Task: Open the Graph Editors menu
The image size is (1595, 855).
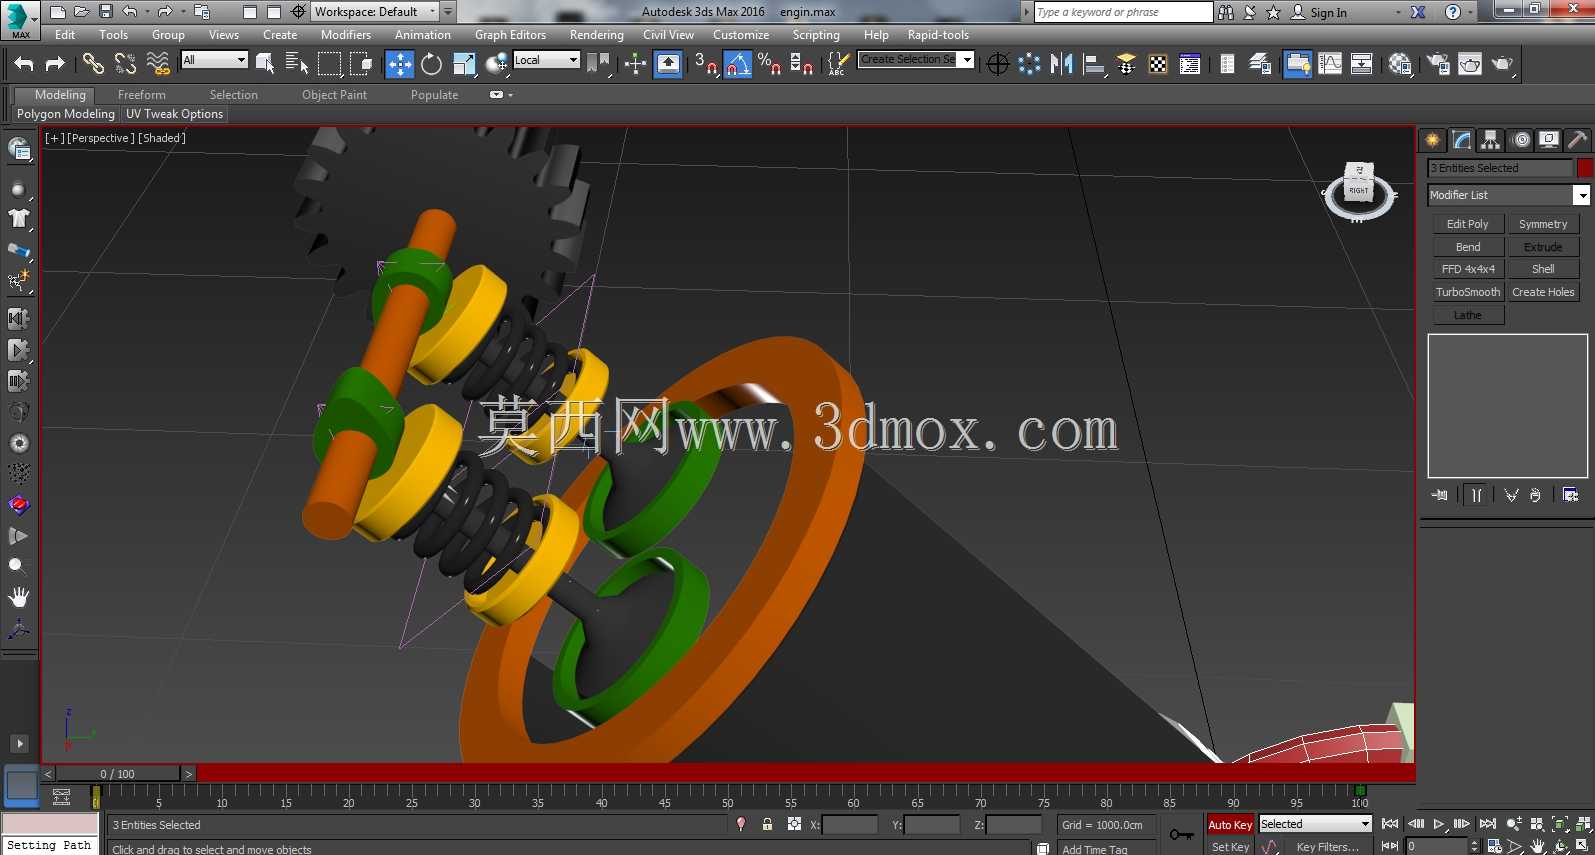Action: 510,35
